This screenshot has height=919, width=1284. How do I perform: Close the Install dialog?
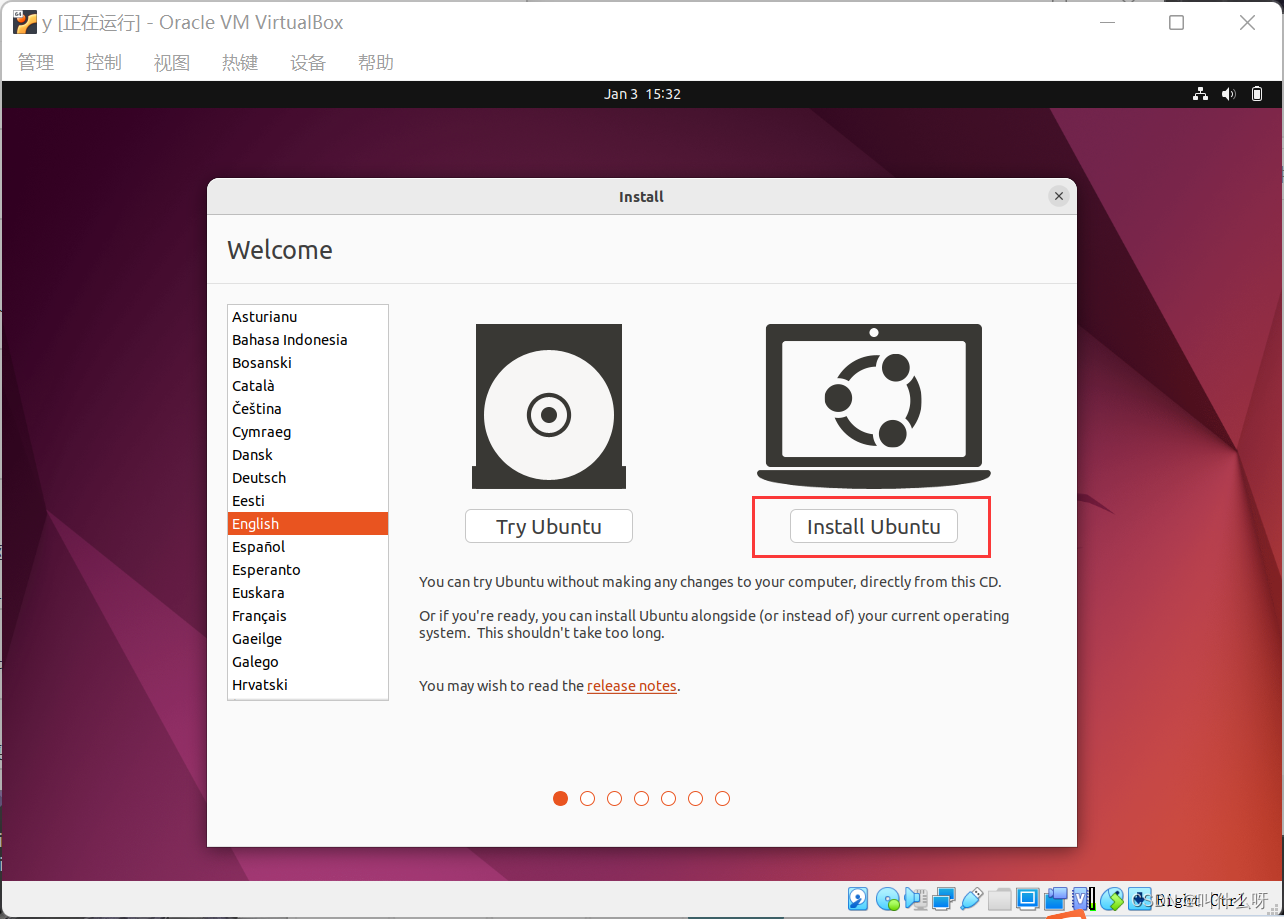pyautogui.click(x=1059, y=196)
